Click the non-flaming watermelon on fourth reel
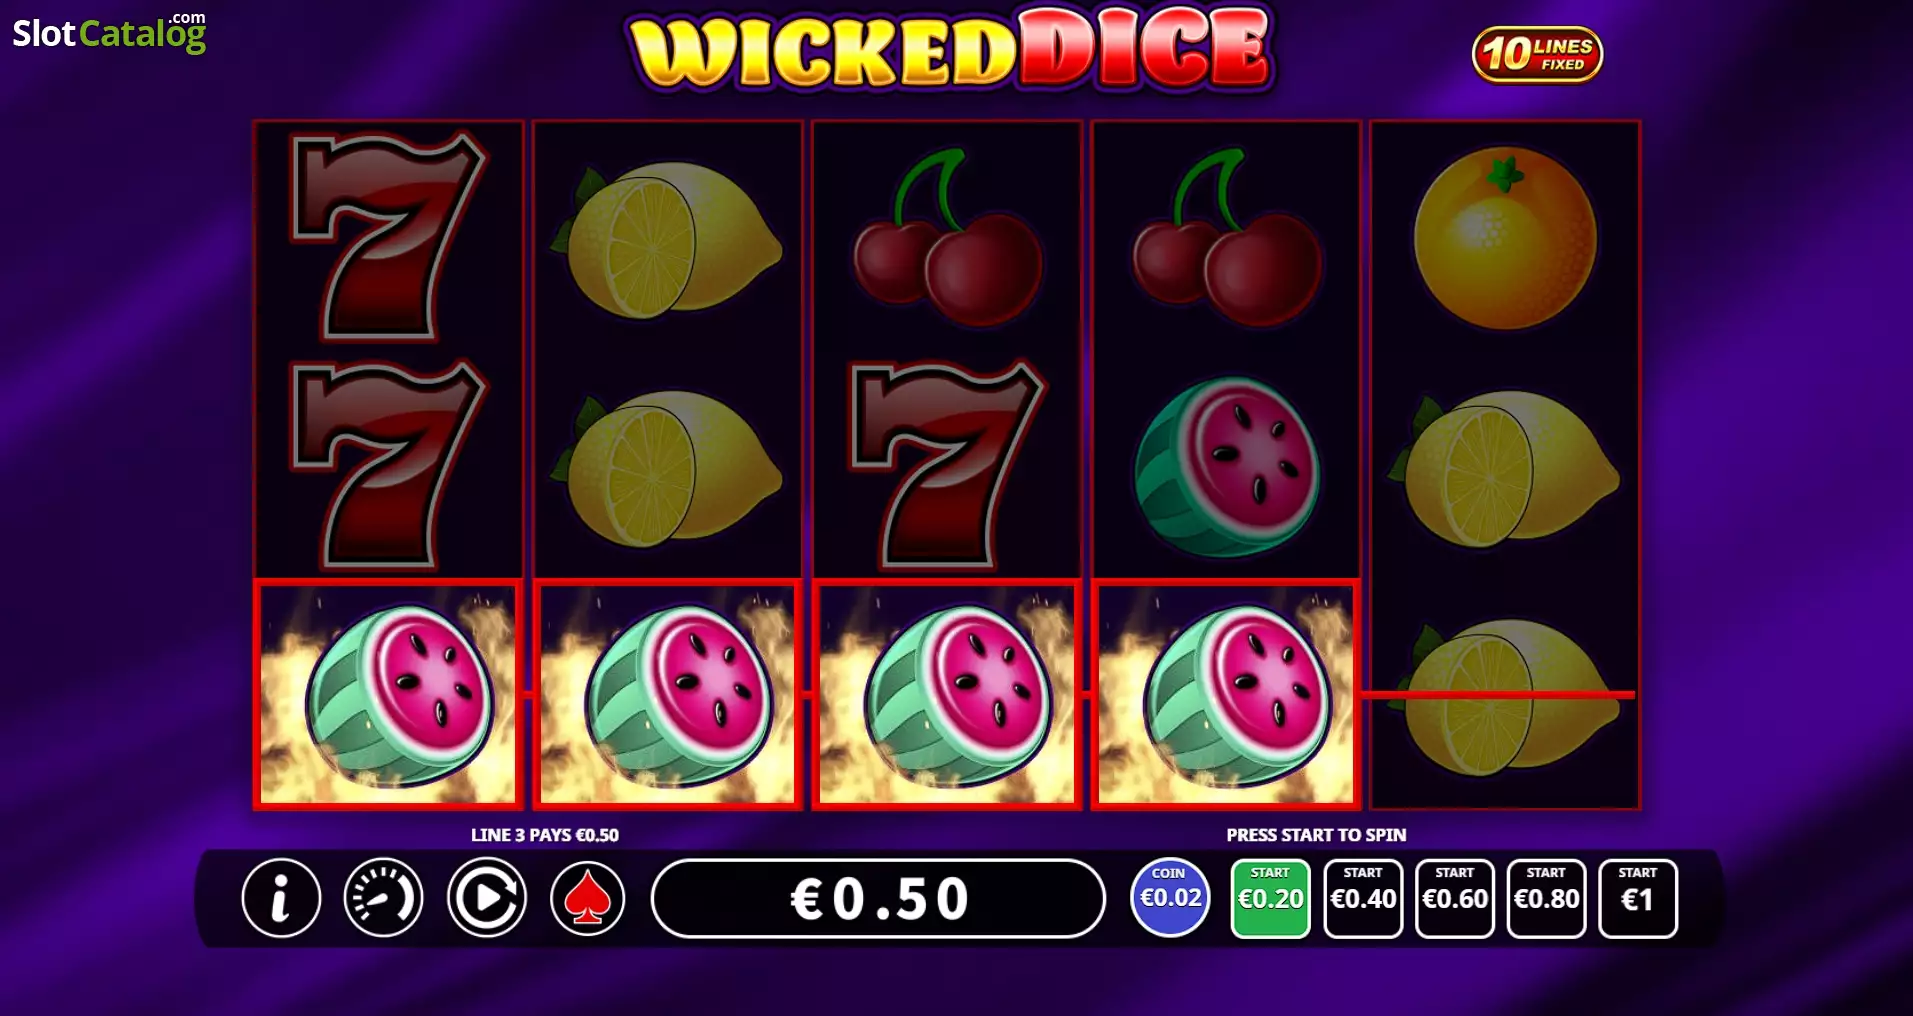The height and width of the screenshot is (1016, 1913). pos(1226,466)
